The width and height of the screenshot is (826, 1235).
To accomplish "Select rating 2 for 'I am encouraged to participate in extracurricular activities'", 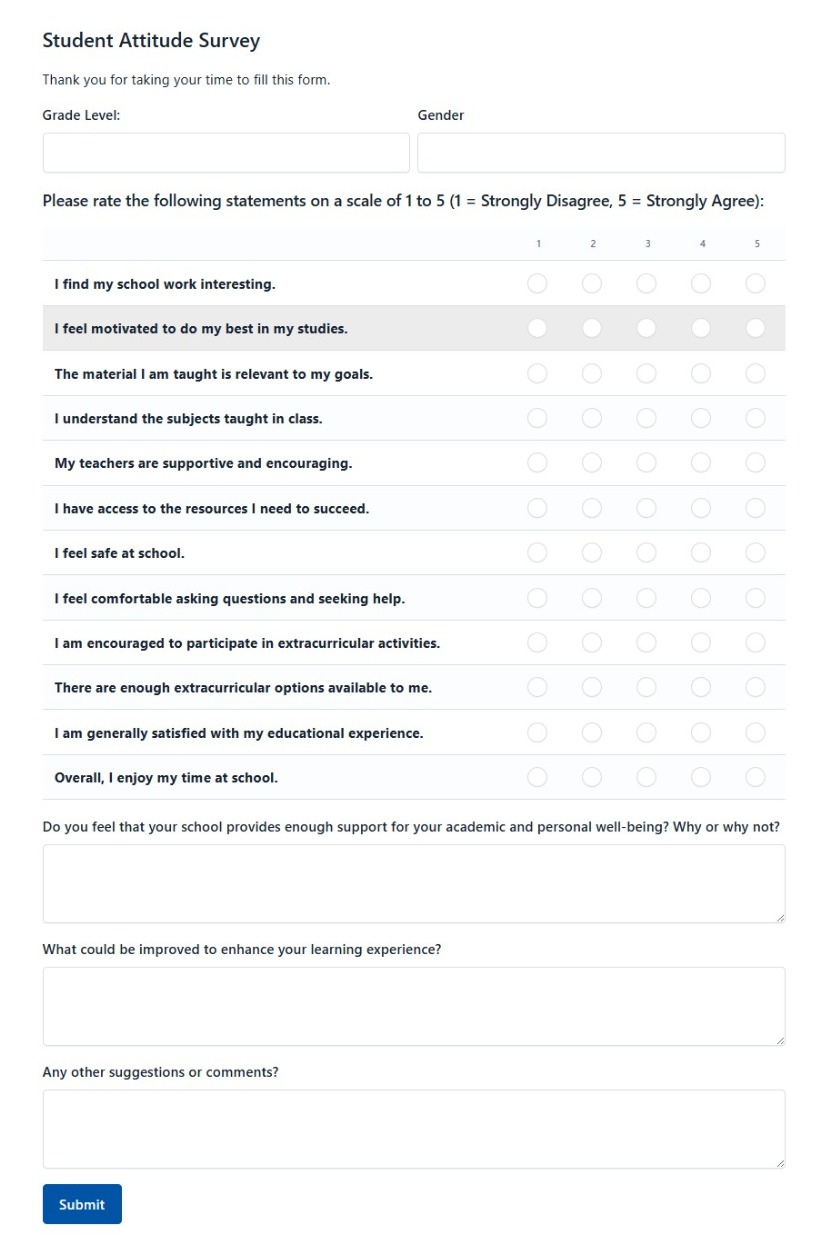I will [592, 642].
